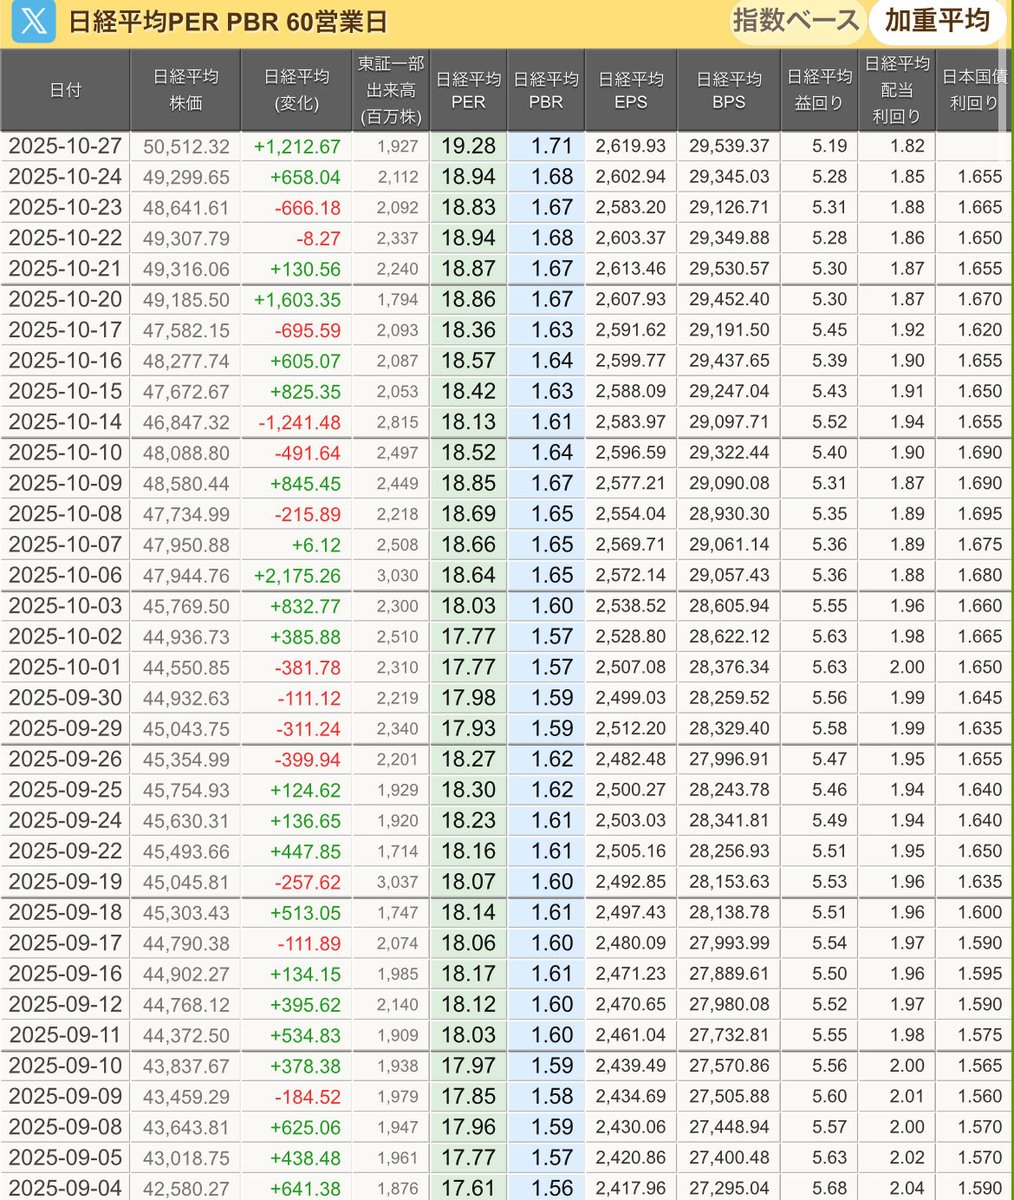The width and height of the screenshot is (1014, 1200).
Task: Select the bond yield 1.670
Action: (x=979, y=300)
